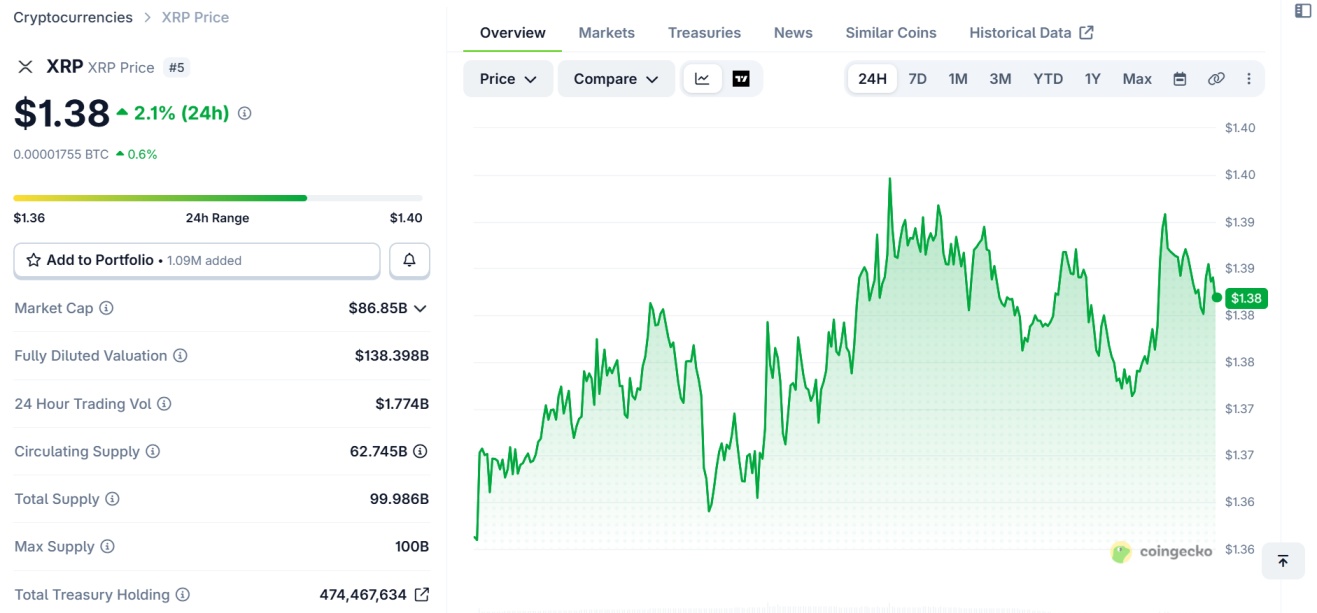This screenshot has height=613, width=1317.
Task: Open chart more options menu
Action: [1248, 79]
